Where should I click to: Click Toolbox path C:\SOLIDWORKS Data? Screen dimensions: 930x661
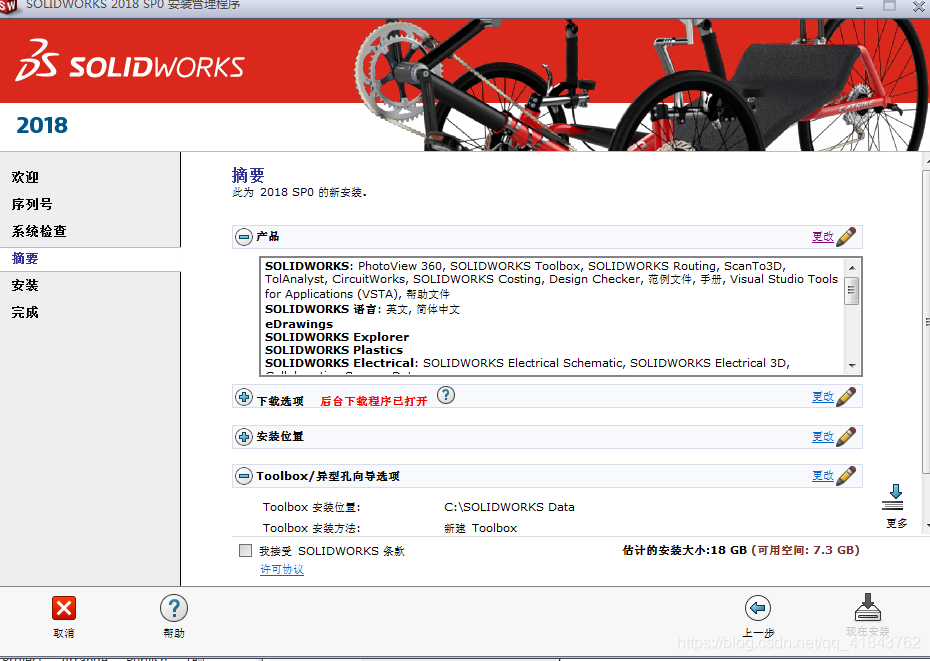coord(509,507)
